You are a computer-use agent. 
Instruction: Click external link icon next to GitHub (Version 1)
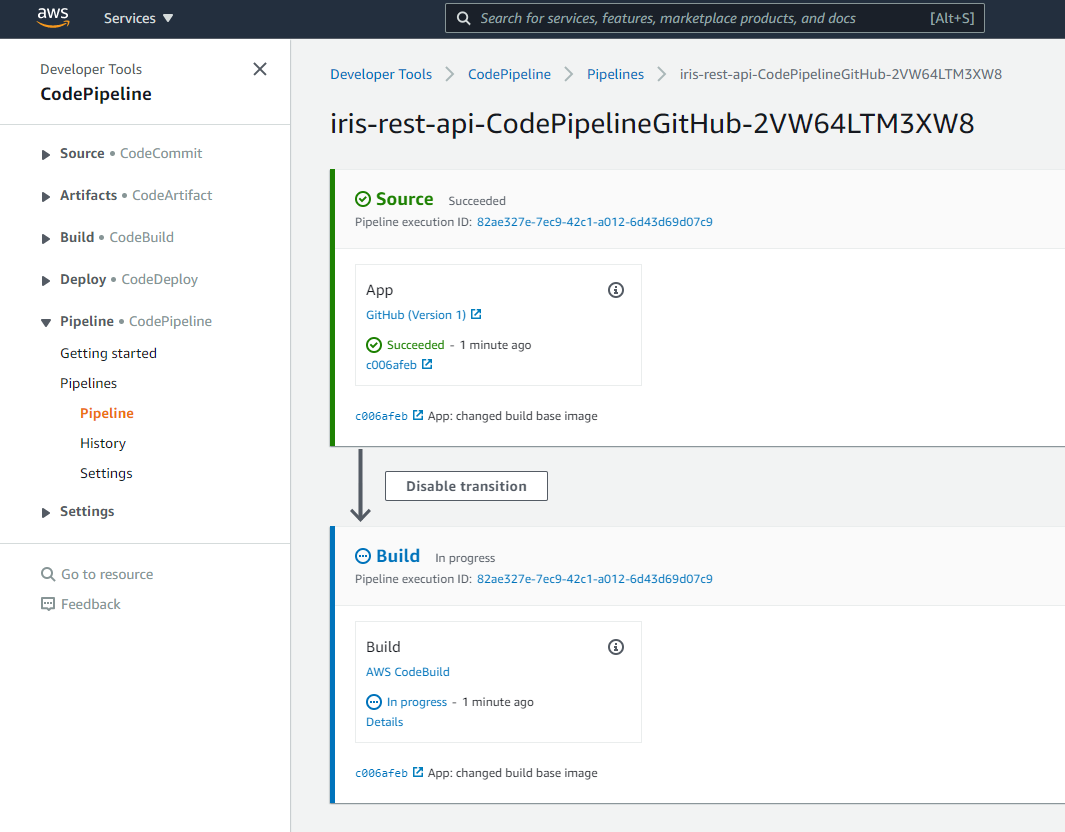[476, 315]
